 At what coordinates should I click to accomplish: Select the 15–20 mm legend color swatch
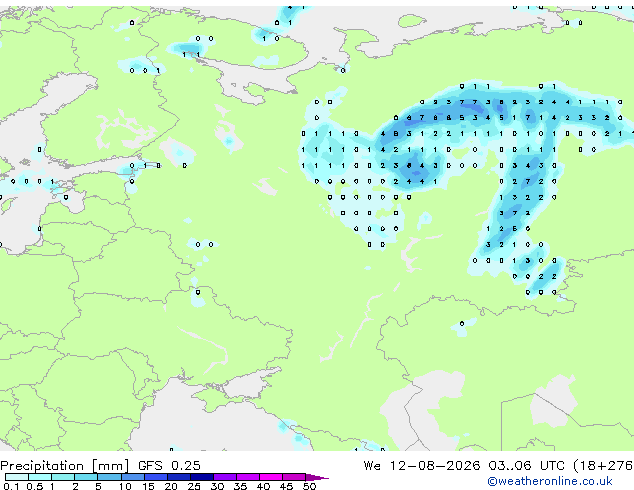coord(156,477)
